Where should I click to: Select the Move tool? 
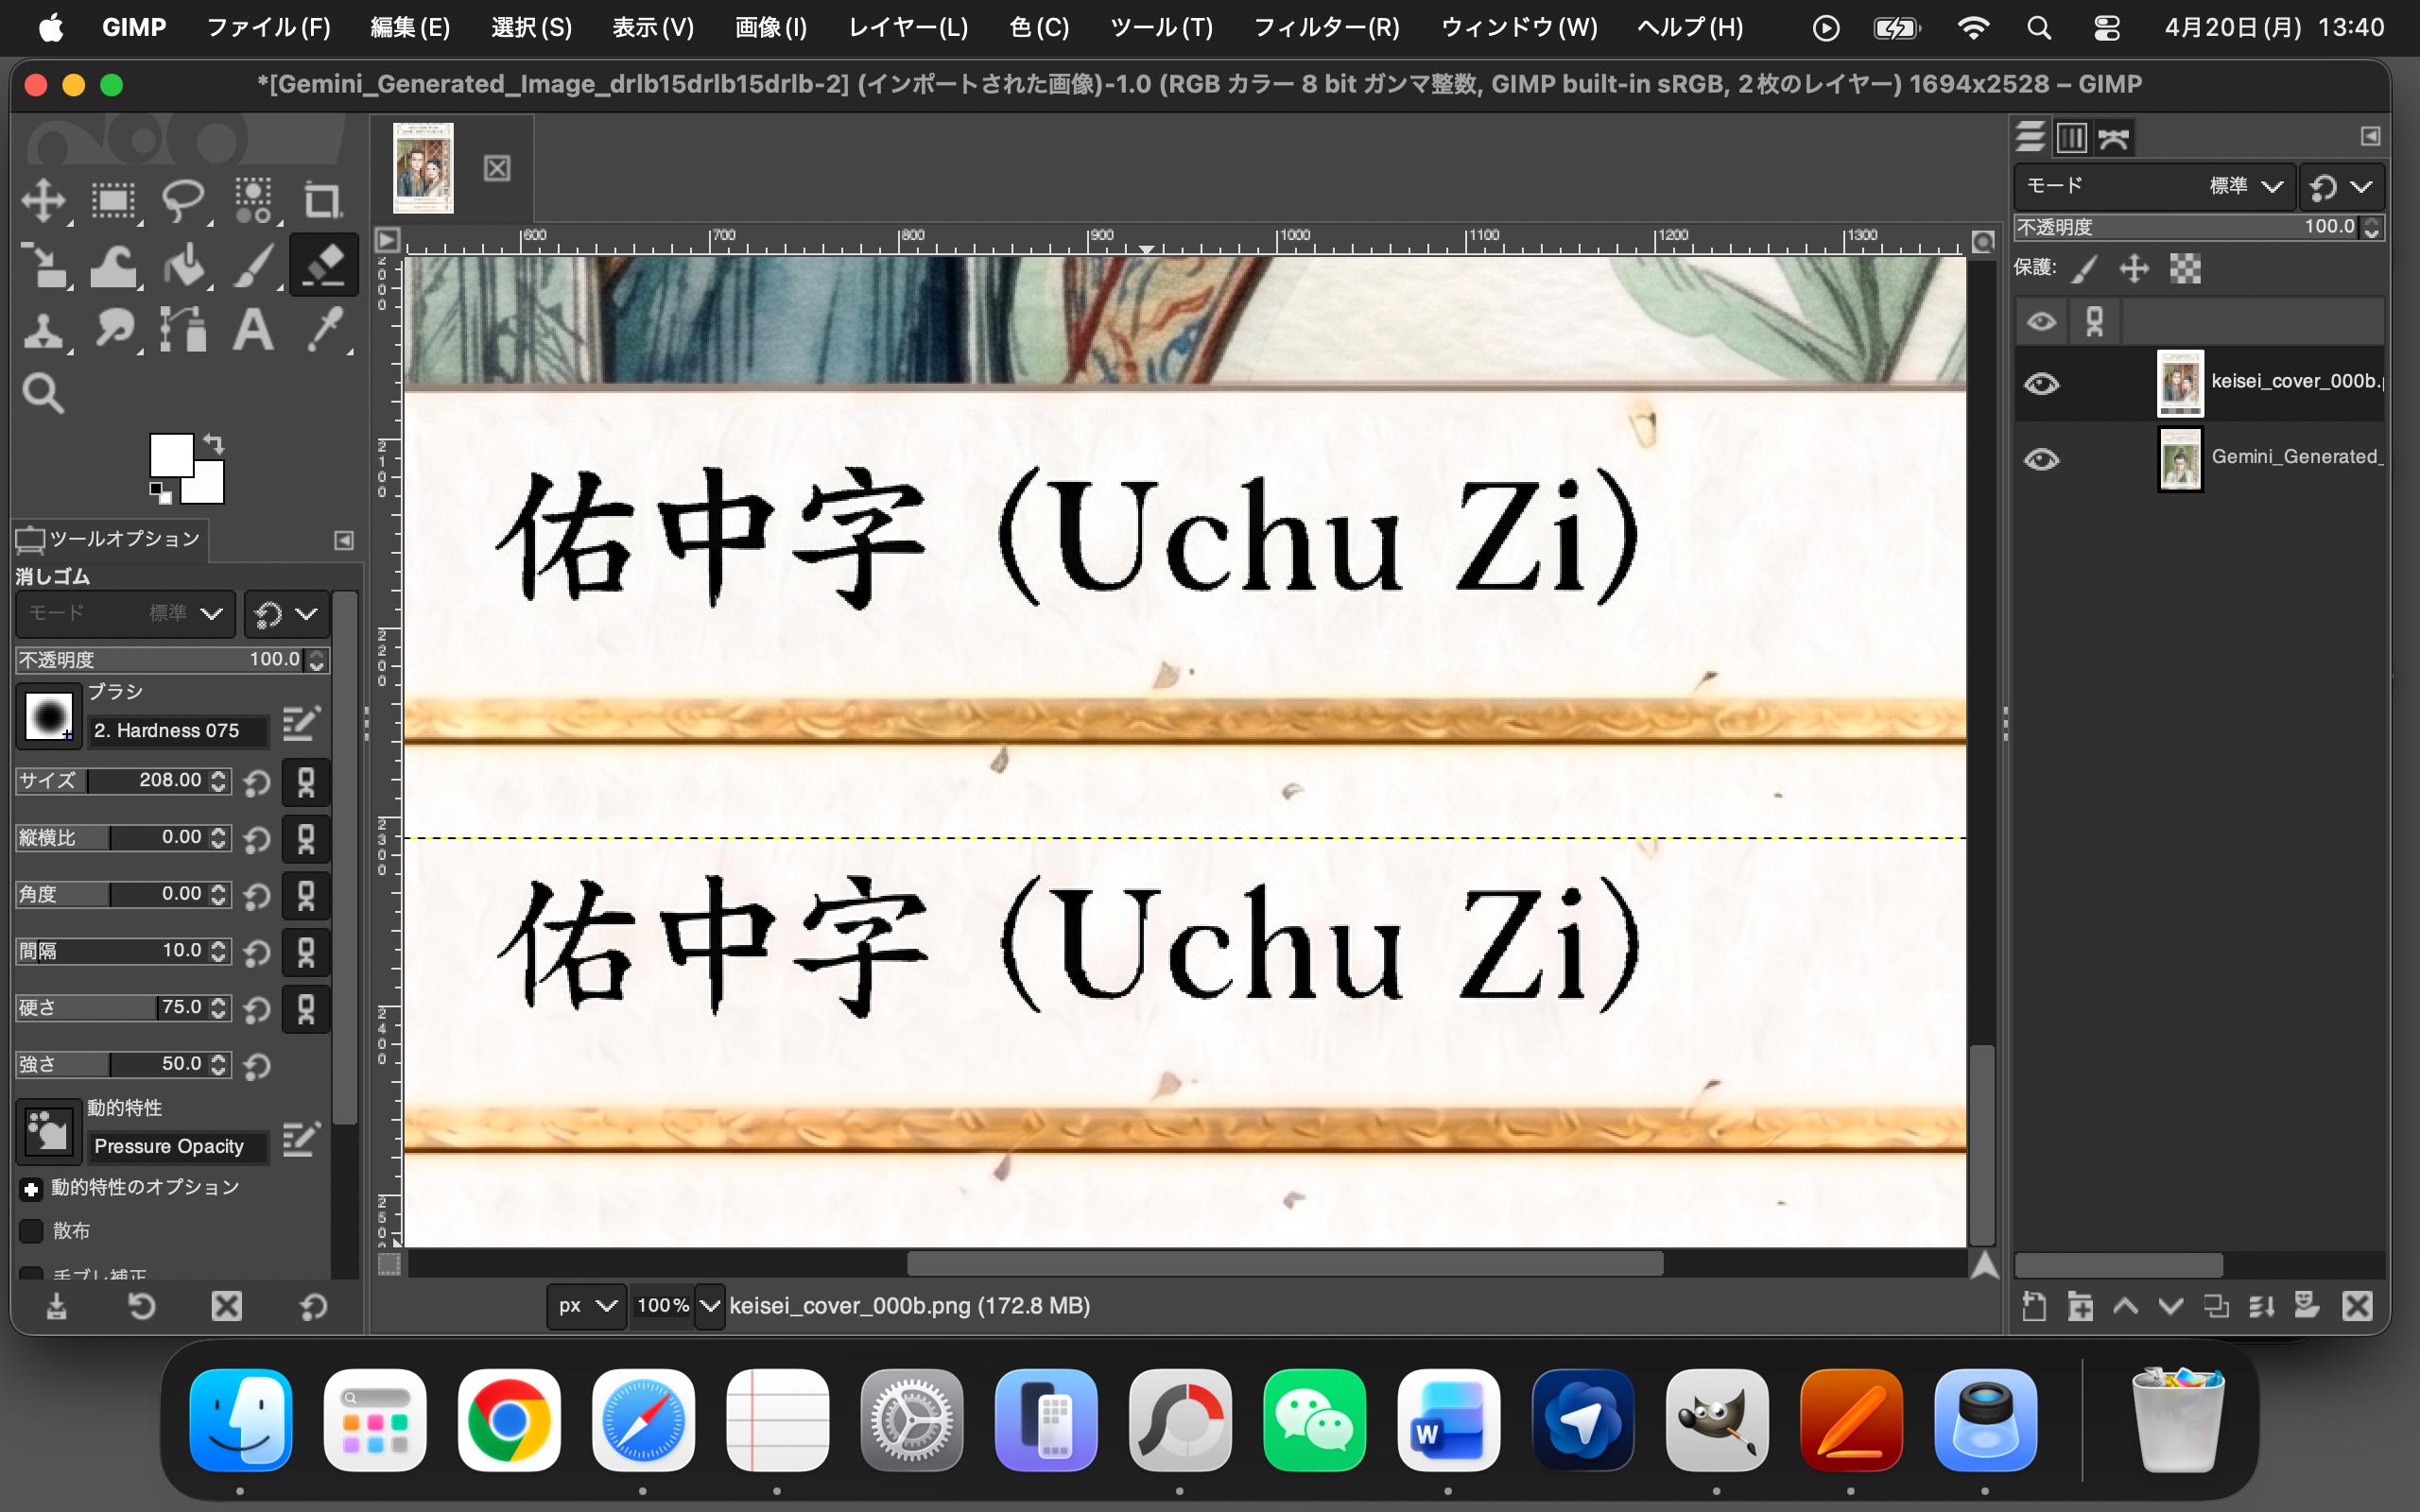point(43,200)
